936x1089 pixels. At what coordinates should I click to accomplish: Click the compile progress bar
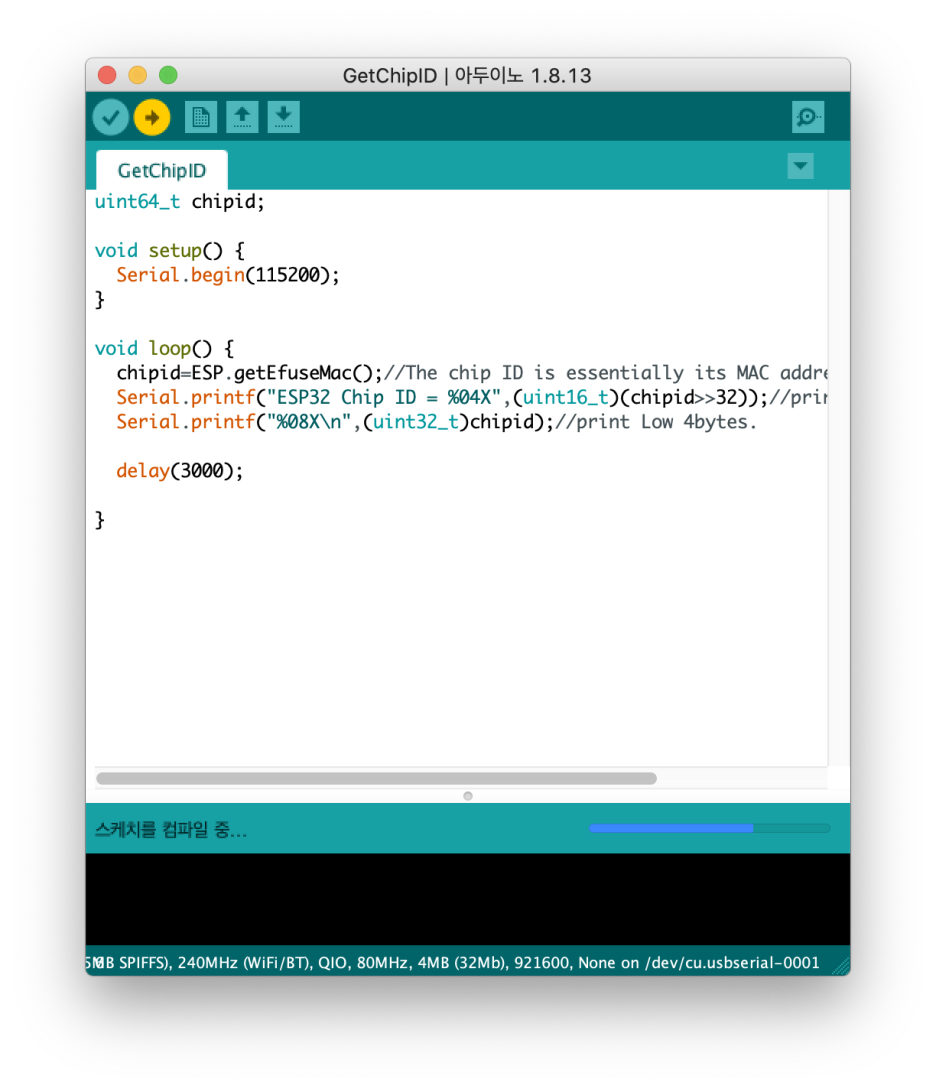pyautogui.click(x=709, y=828)
